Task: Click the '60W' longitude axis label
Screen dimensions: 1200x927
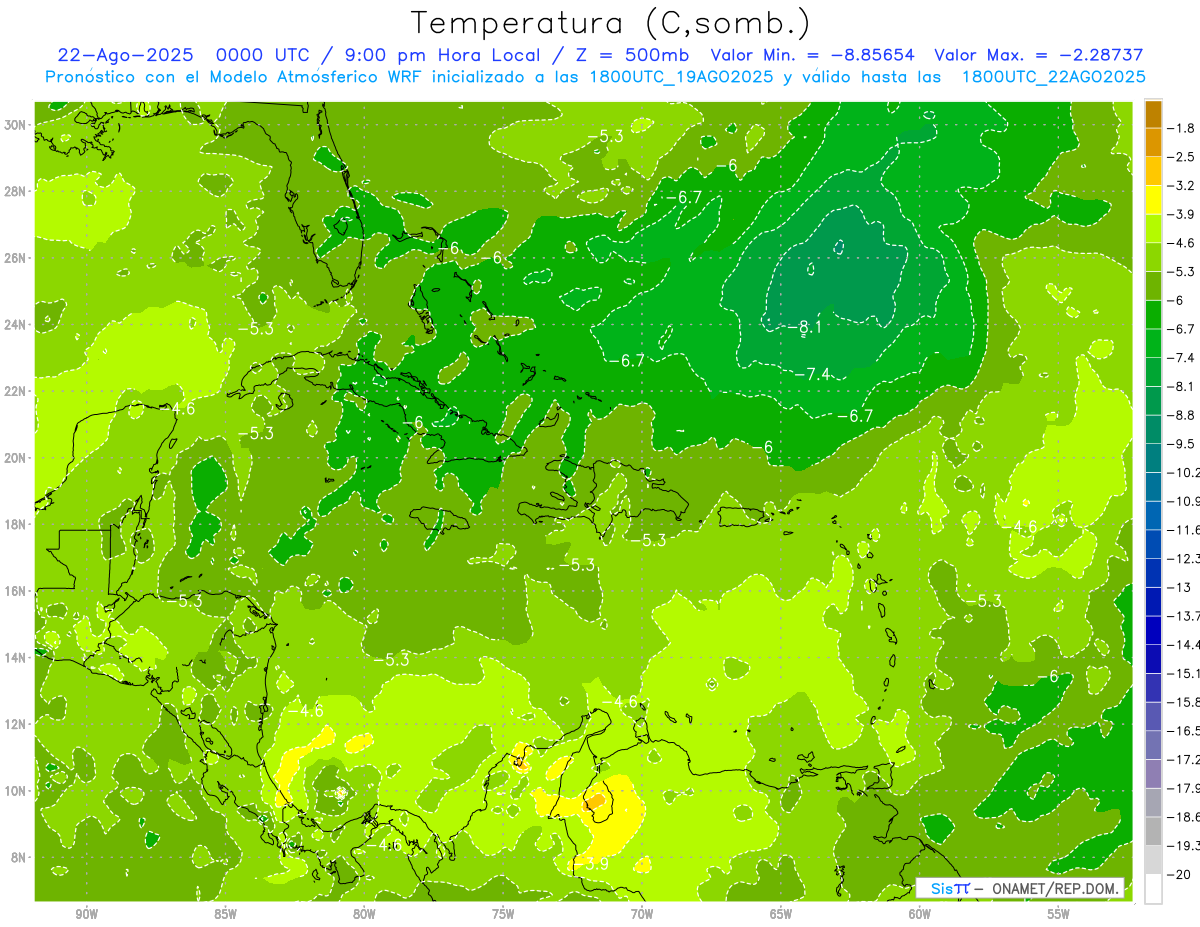Action: click(920, 914)
